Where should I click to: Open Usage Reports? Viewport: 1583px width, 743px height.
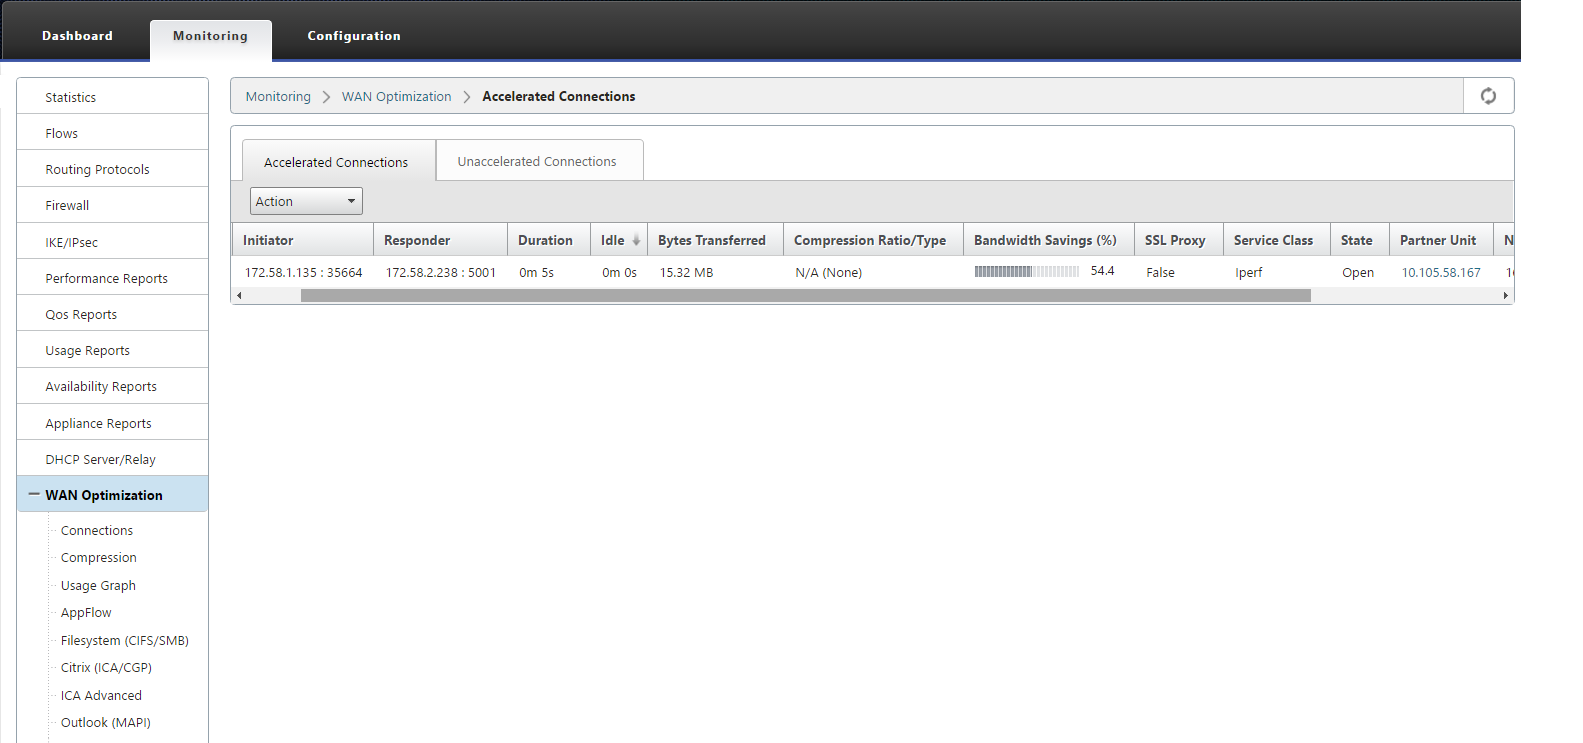coord(112,350)
